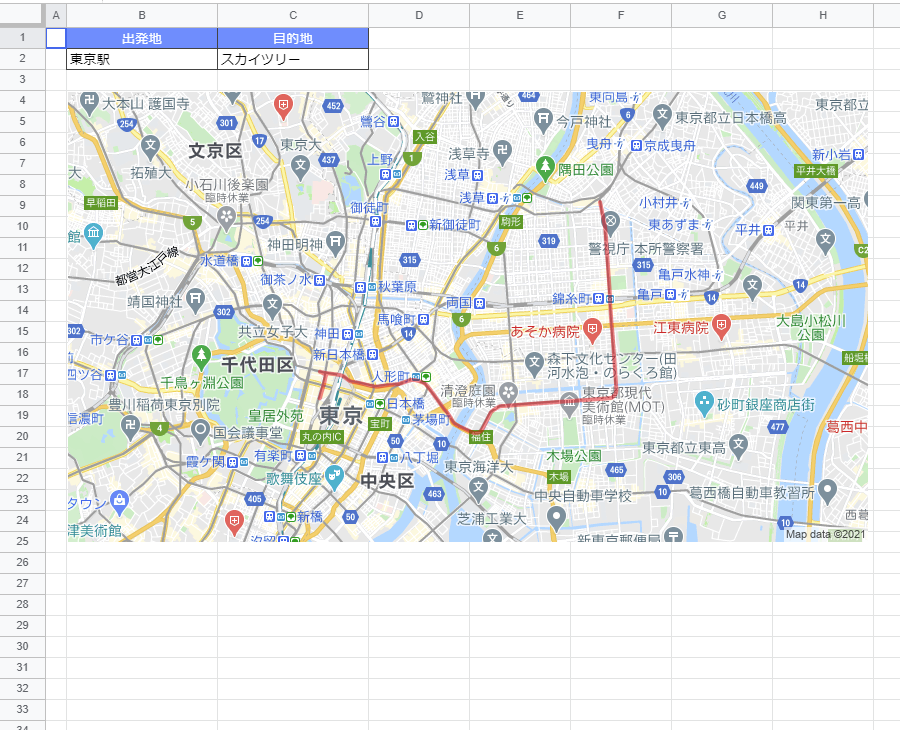Click the police icon at 本所警察署
The image size is (900, 730).
(x=611, y=222)
